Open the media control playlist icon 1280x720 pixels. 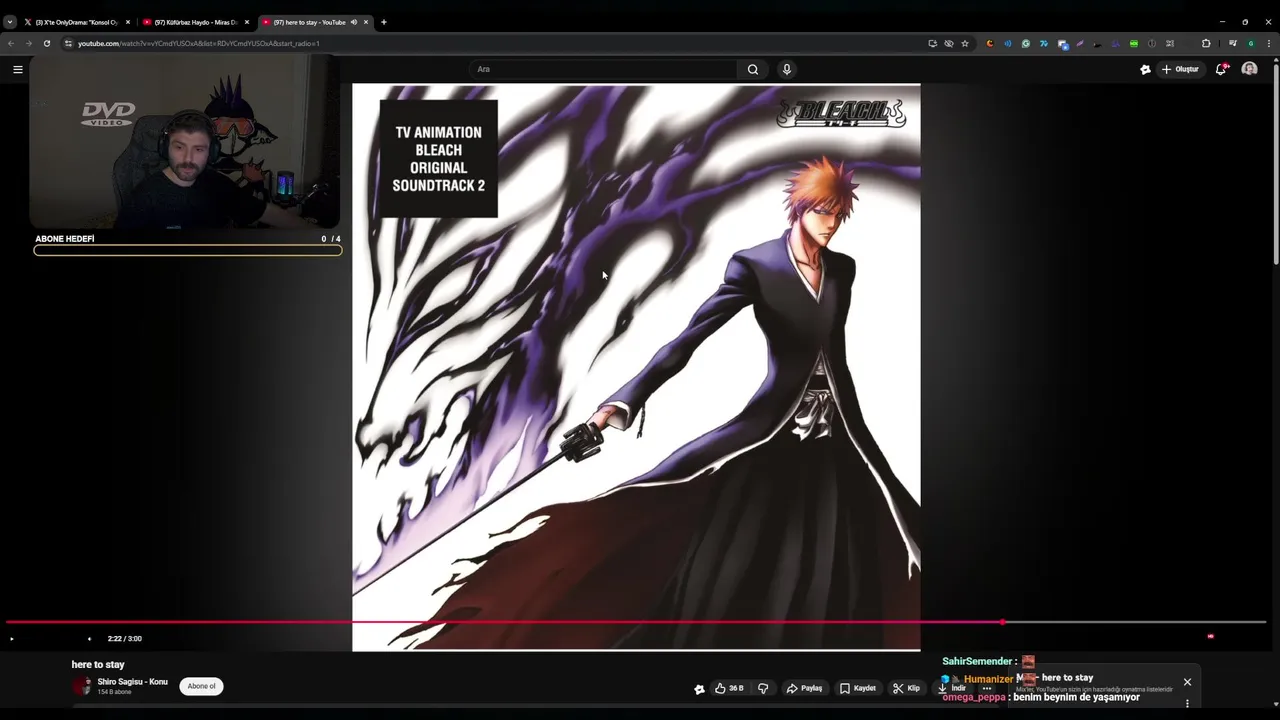click(1233, 43)
